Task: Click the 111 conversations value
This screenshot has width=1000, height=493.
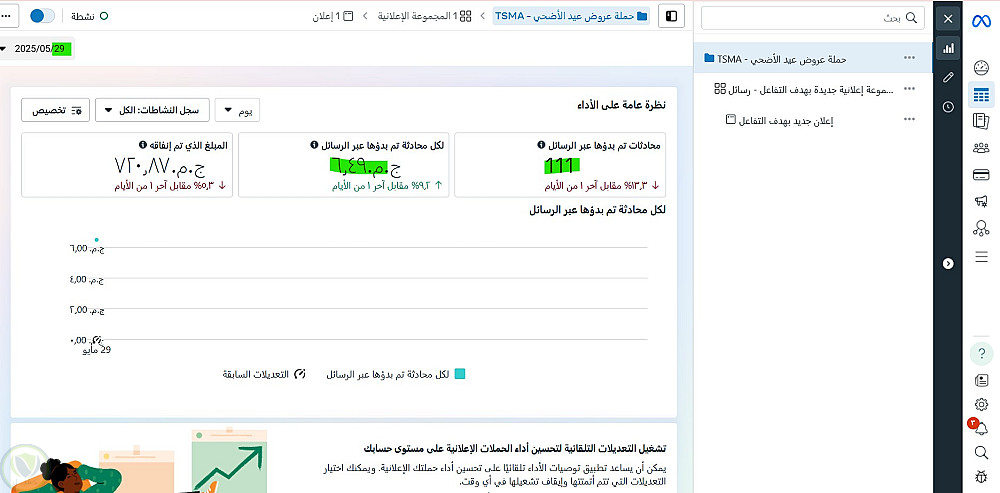Action: [562, 166]
